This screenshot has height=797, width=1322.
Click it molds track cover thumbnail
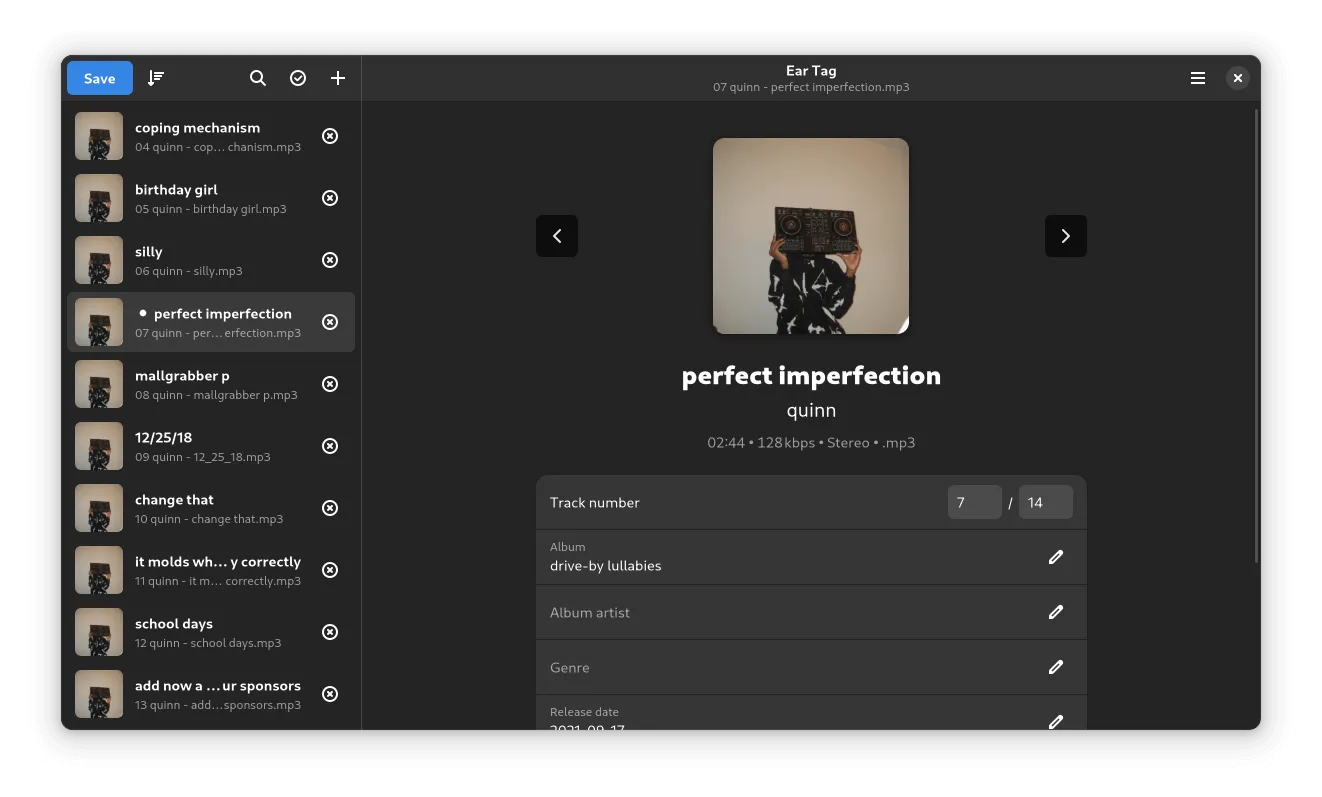tap(99, 570)
